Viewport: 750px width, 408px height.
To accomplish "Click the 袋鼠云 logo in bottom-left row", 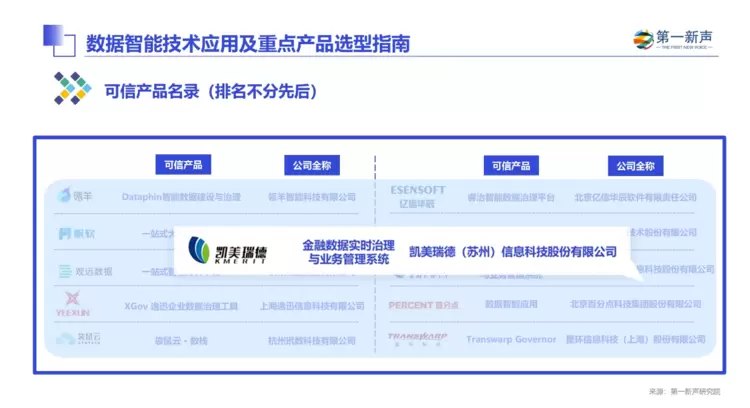I will (78, 340).
